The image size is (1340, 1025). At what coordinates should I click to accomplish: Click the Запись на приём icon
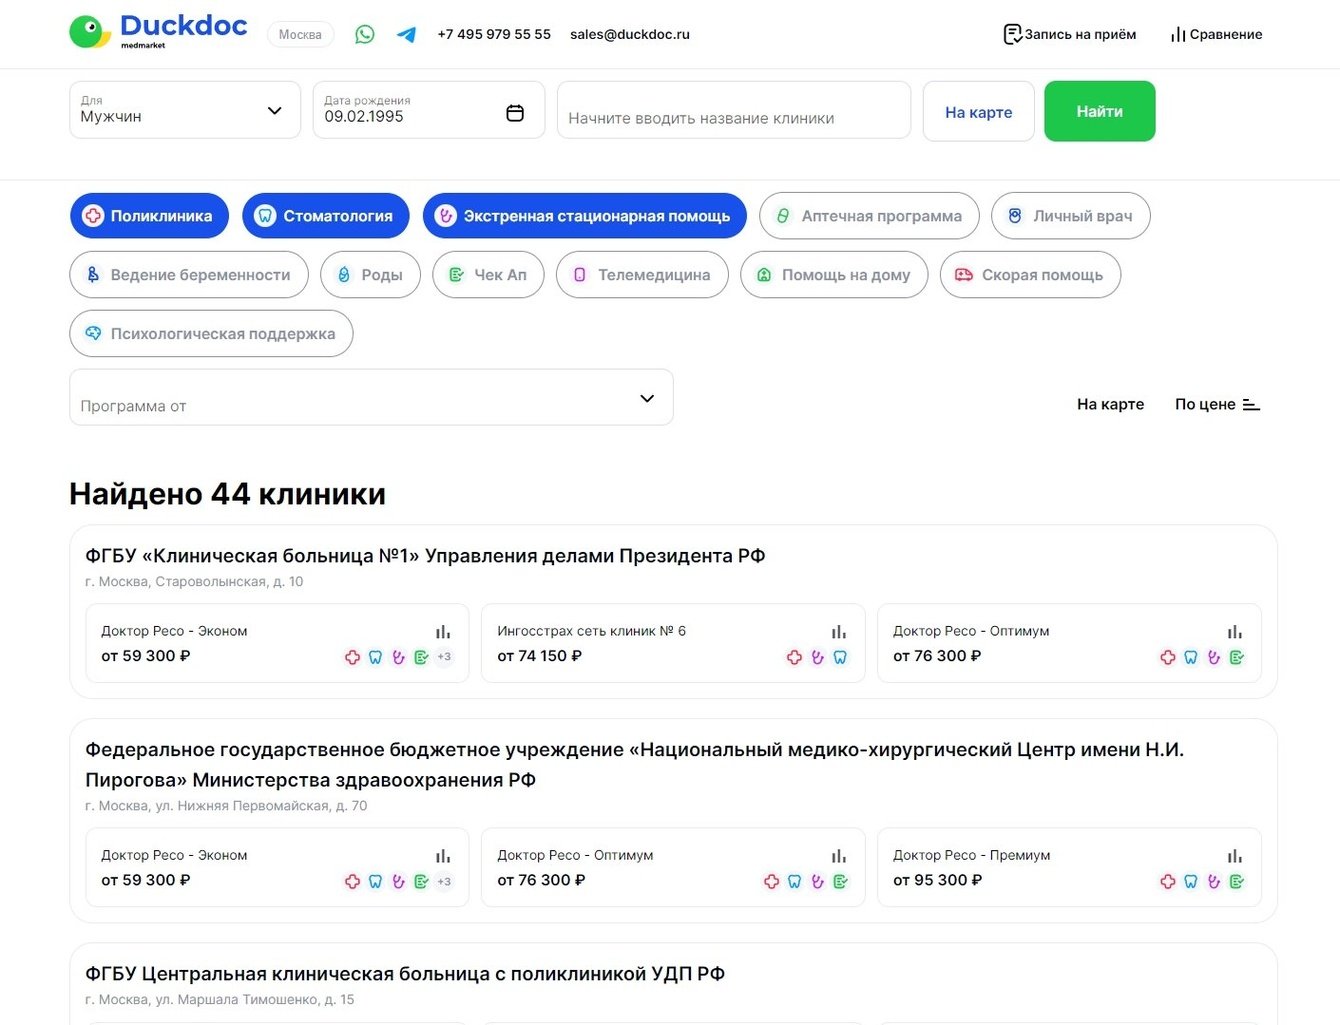click(x=1012, y=34)
